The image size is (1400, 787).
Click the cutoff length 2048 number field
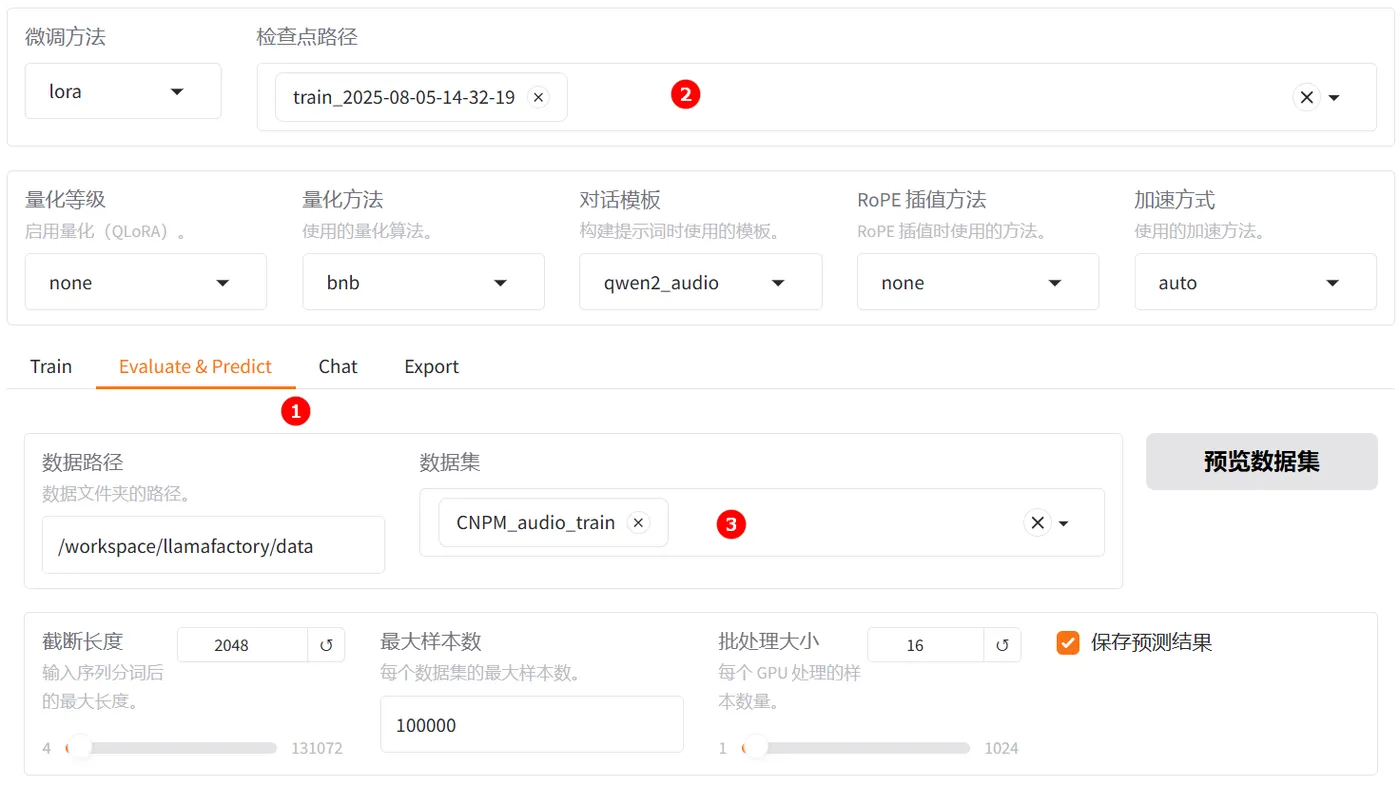(242, 645)
